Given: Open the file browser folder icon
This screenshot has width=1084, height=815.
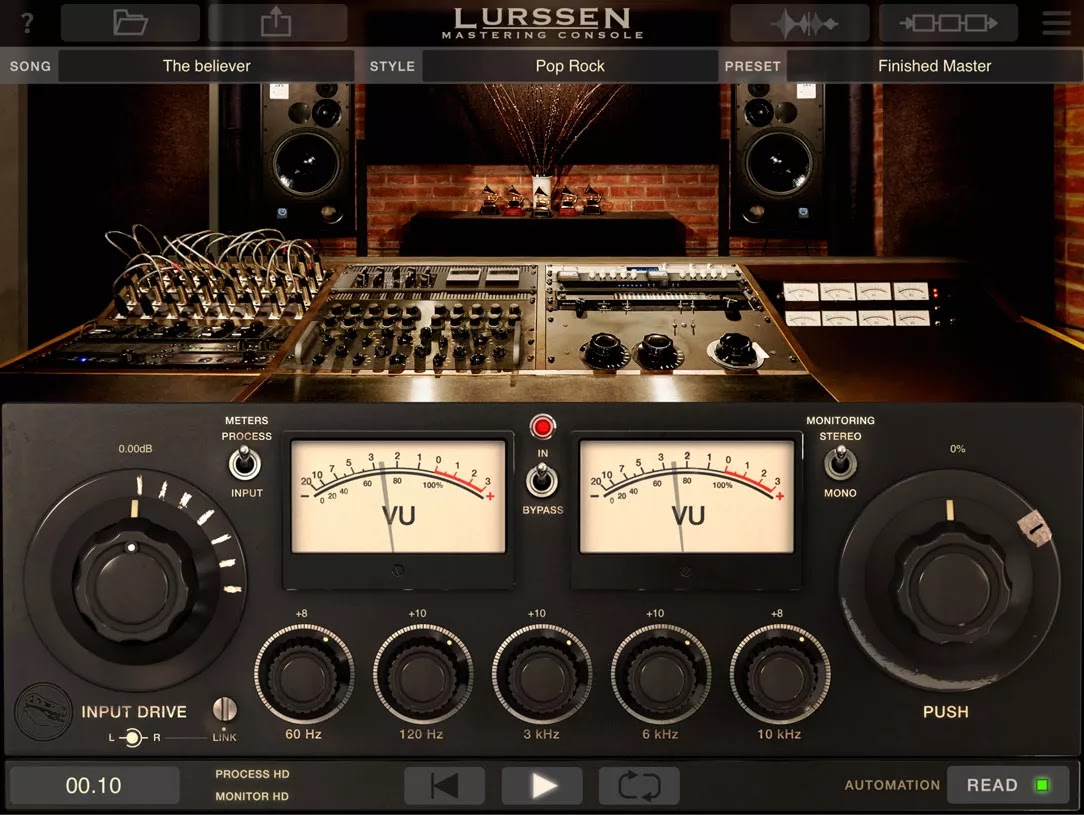Looking at the screenshot, I should pyautogui.click(x=129, y=22).
